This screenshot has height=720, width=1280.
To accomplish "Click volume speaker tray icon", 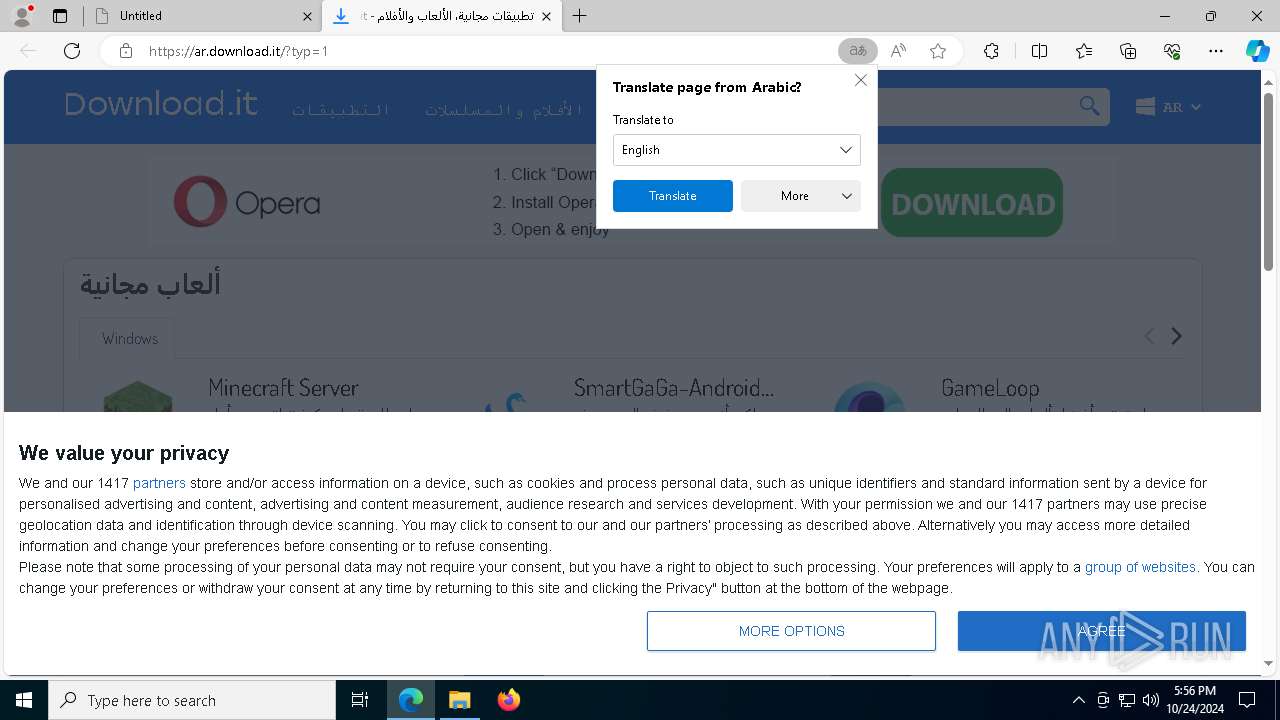I will tap(1150, 700).
